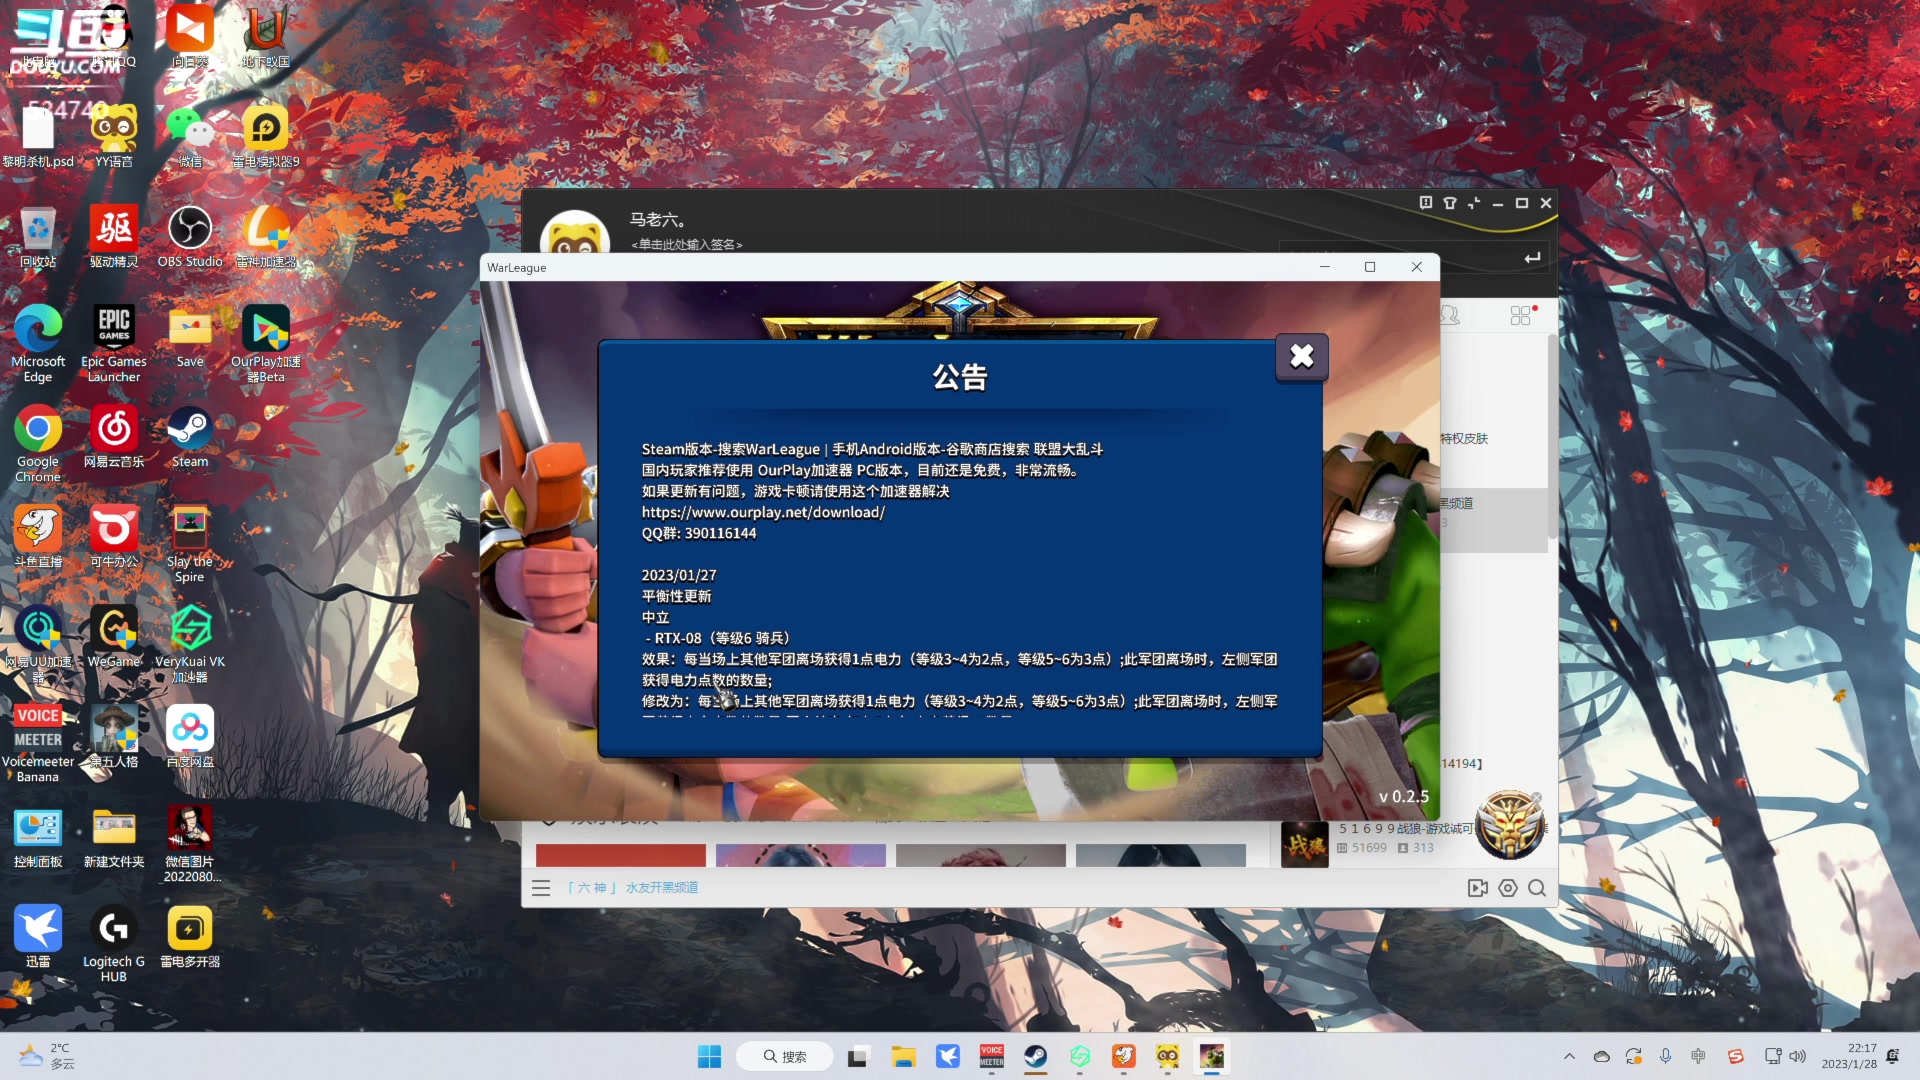Open the ourplay.net download link in announcement

[x=763, y=512]
